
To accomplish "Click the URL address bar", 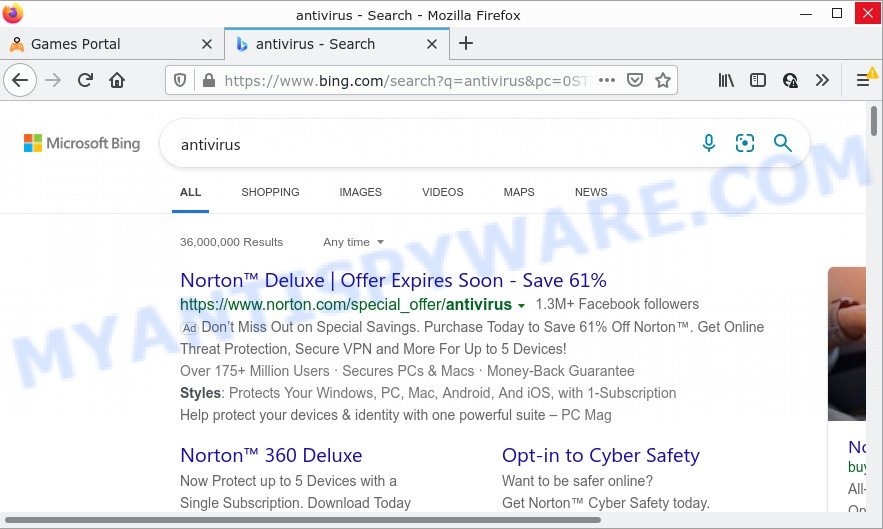I will [x=405, y=81].
